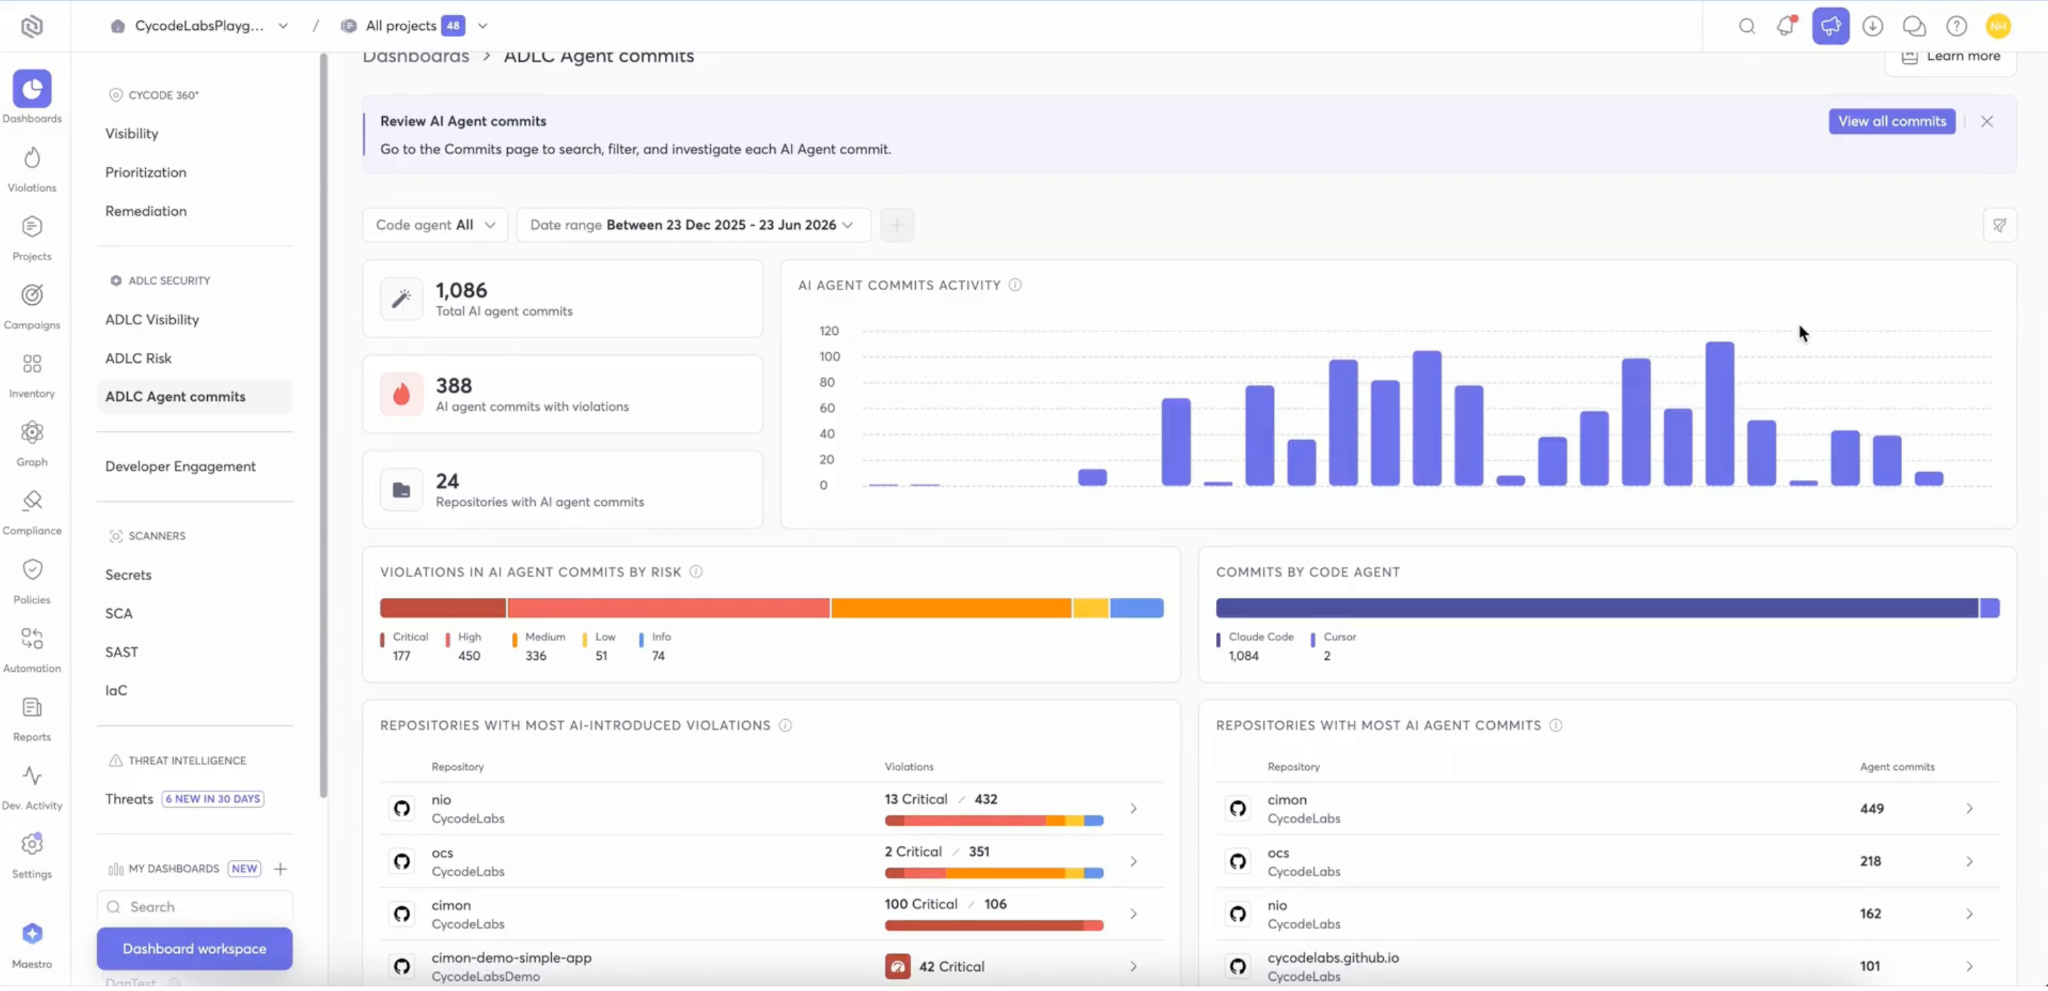Open the Code agent filter dropdown
Screen dimensions: 2048x991
click(x=435, y=225)
